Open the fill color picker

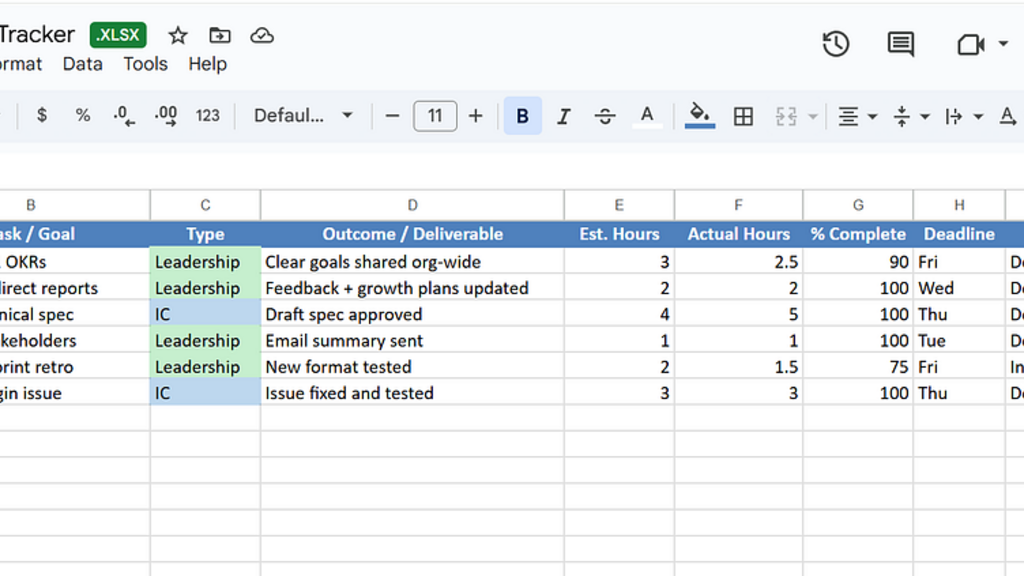coord(700,116)
